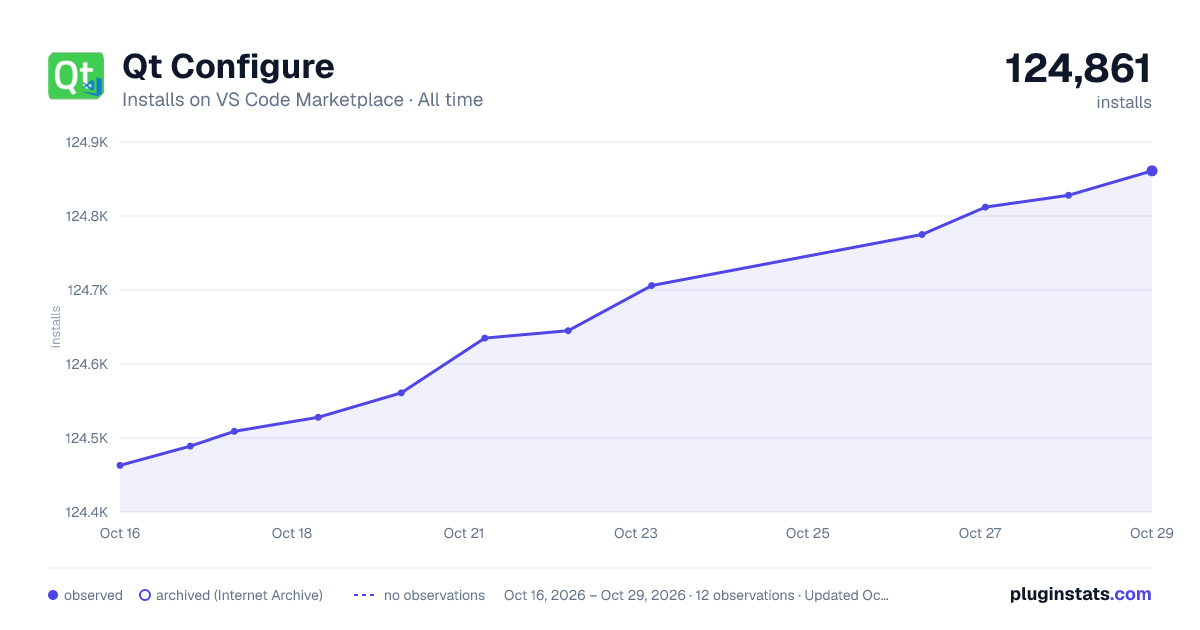Select the data point between Oct 27 and Oct 29
This screenshot has width=1200, height=630.
[x=1068, y=195]
